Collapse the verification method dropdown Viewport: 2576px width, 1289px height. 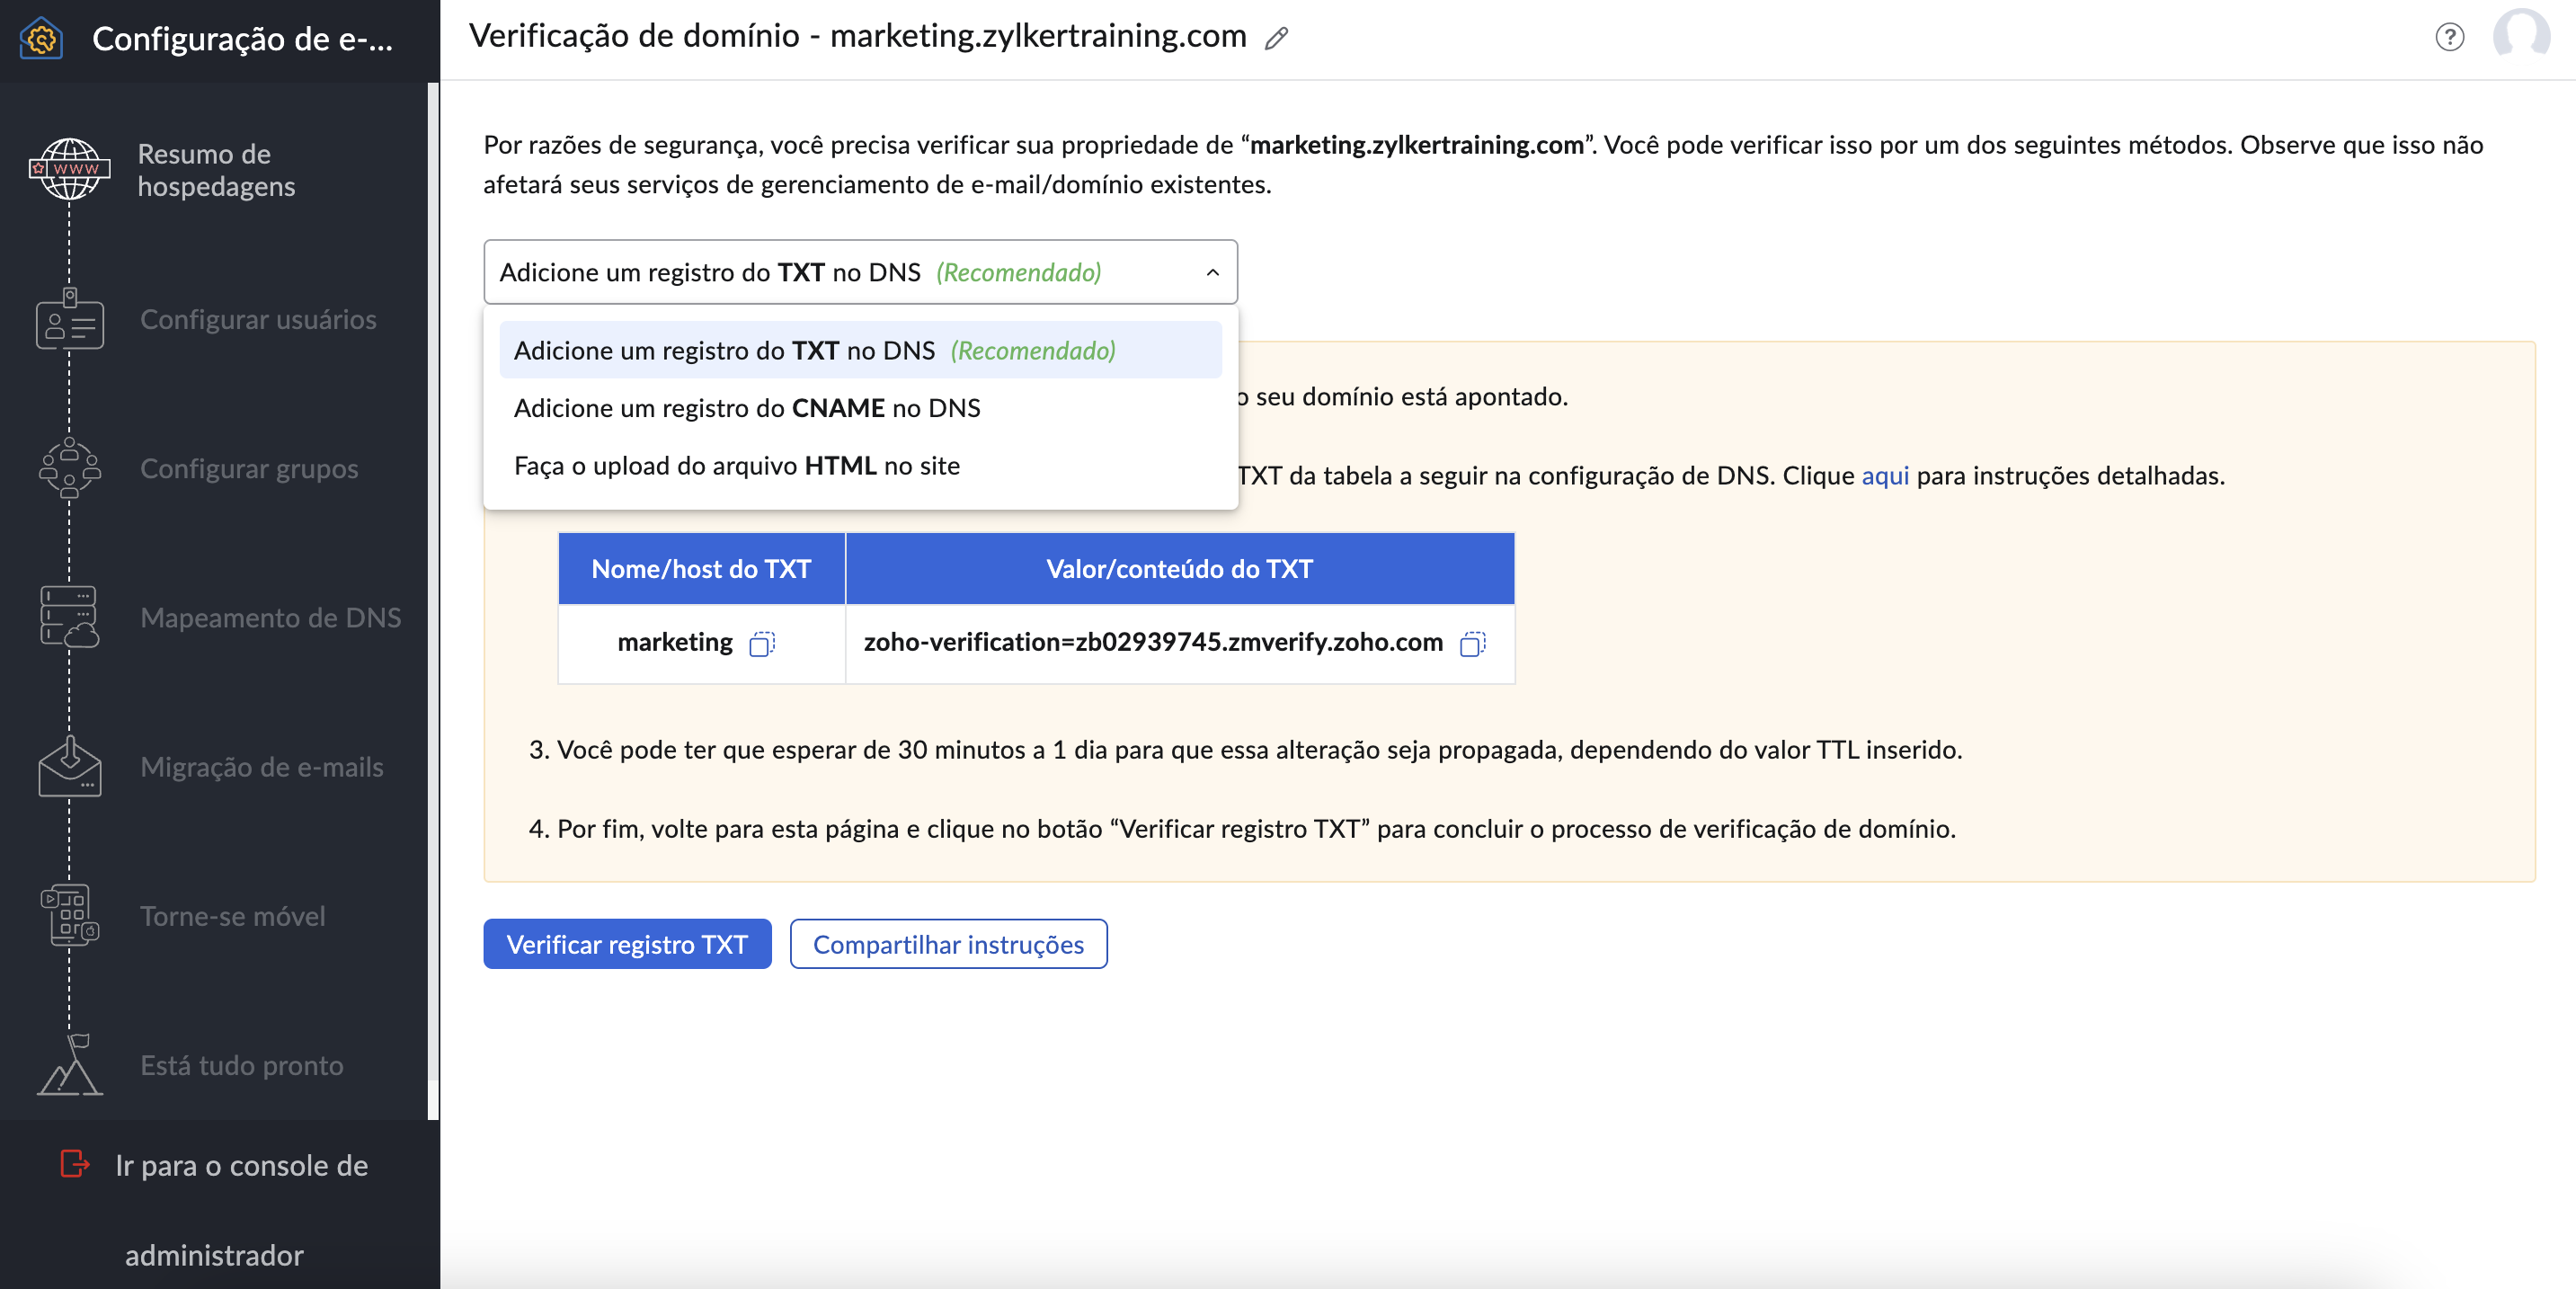coord(860,272)
